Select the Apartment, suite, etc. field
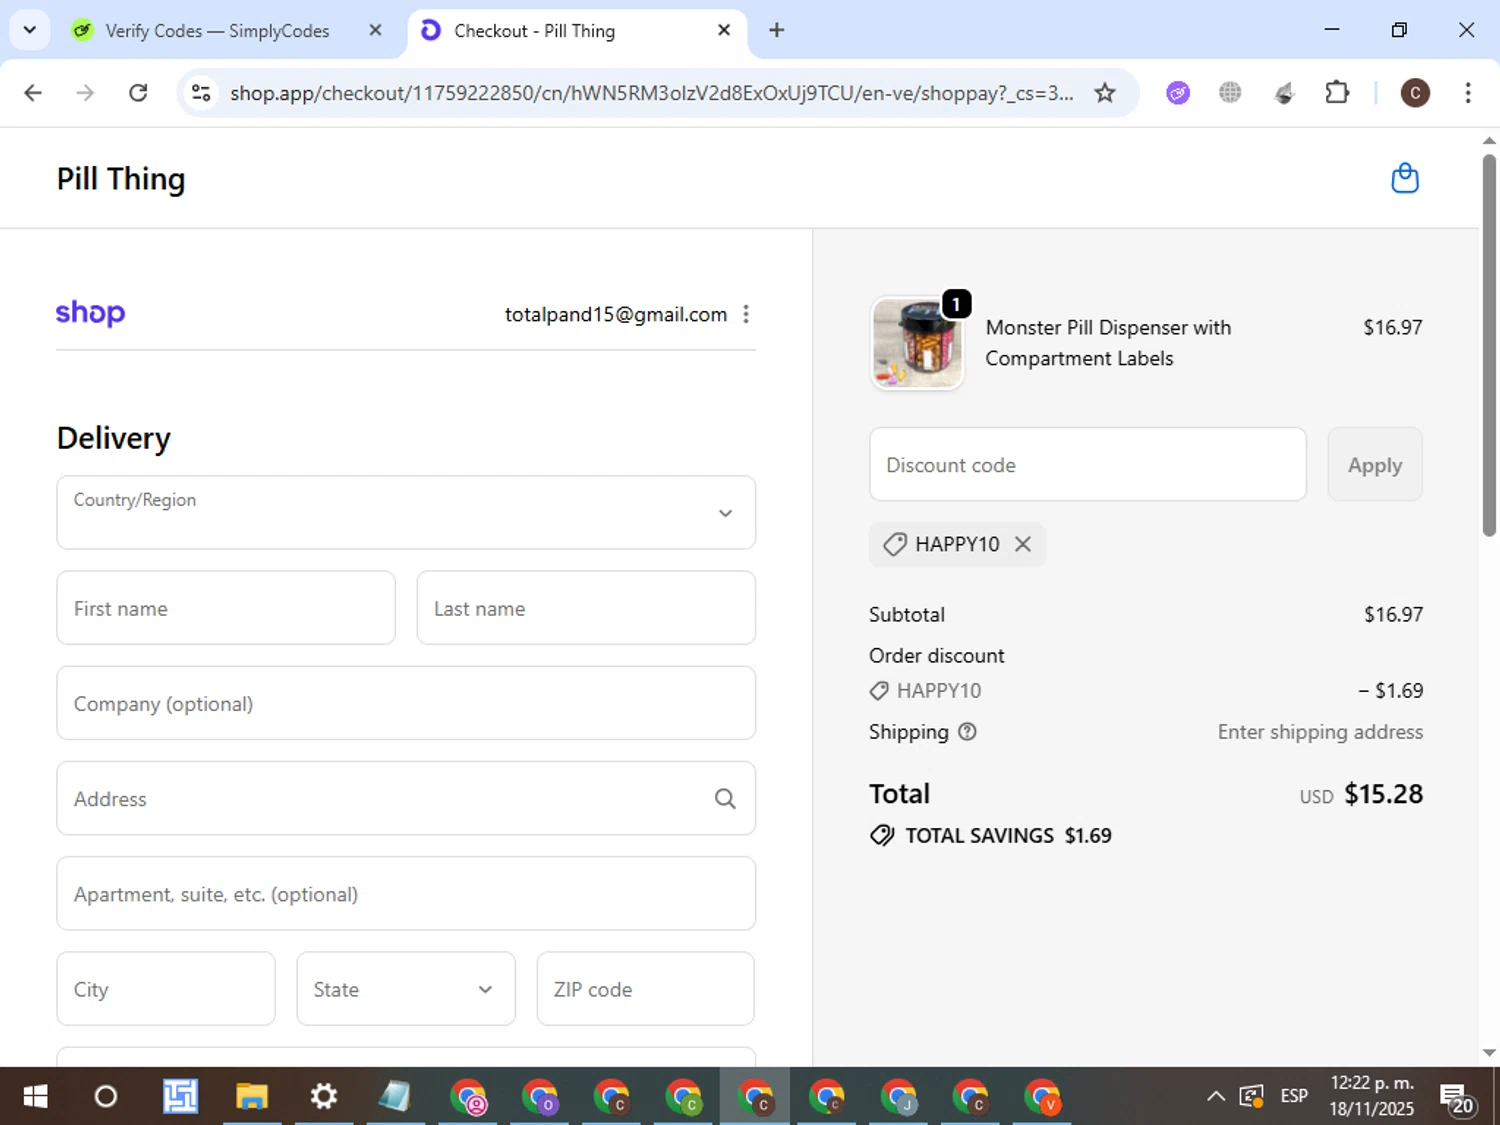The width and height of the screenshot is (1500, 1125). 406,893
